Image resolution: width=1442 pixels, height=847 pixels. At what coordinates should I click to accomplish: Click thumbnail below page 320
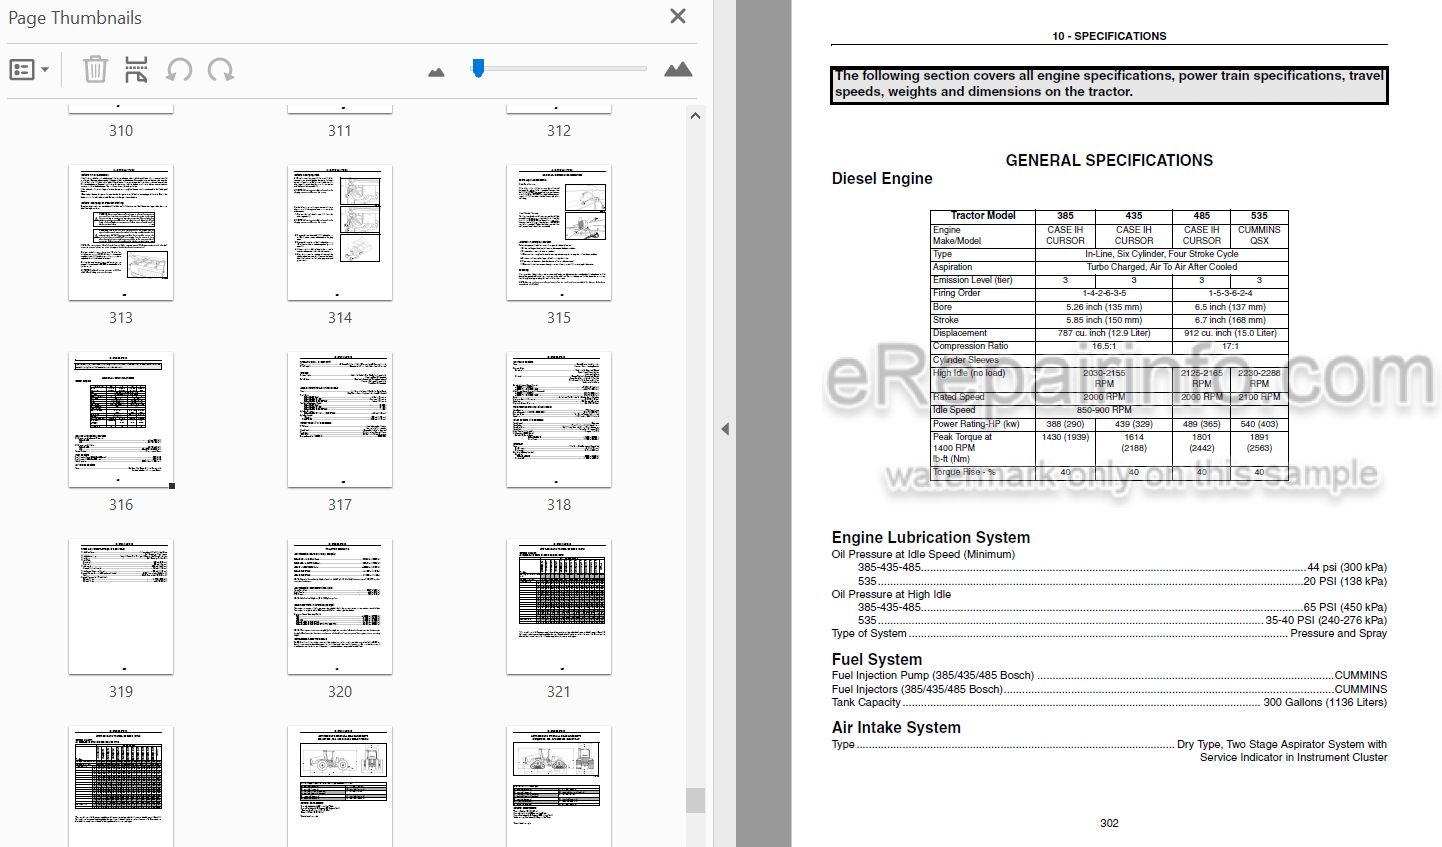point(340,787)
